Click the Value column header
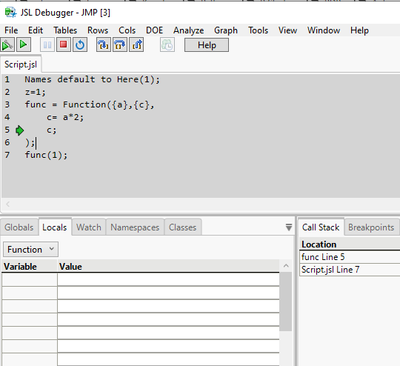Screen dimensions: 400x366 point(168,266)
